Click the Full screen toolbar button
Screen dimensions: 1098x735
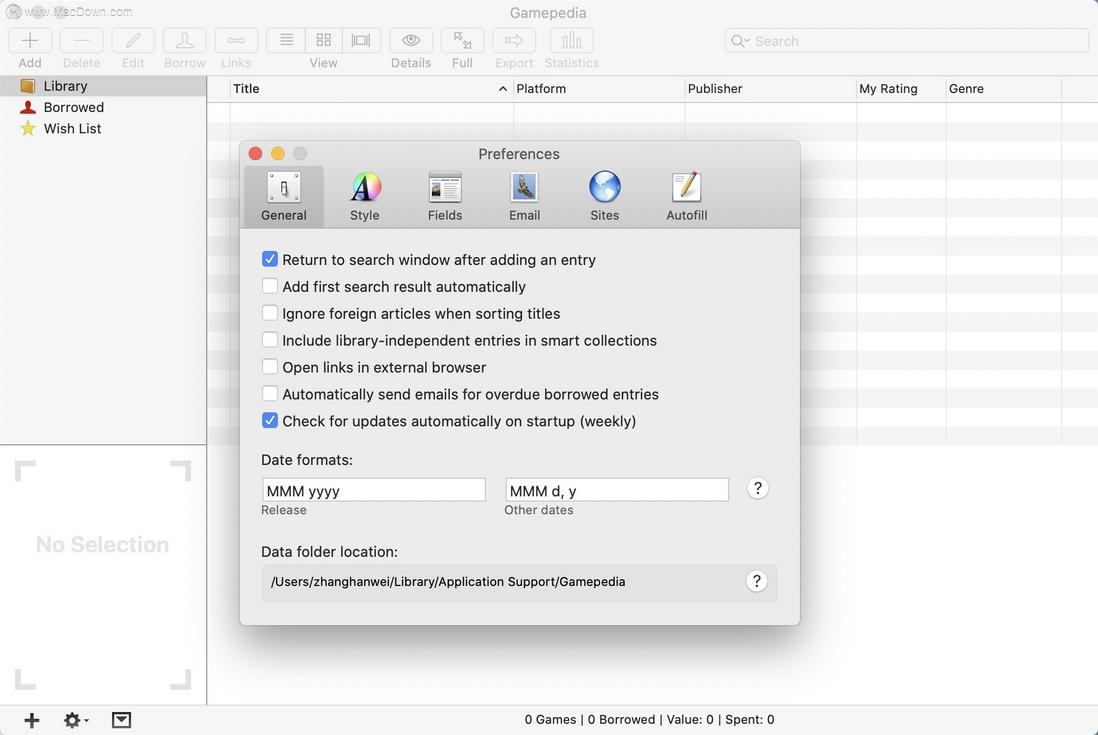[462, 41]
